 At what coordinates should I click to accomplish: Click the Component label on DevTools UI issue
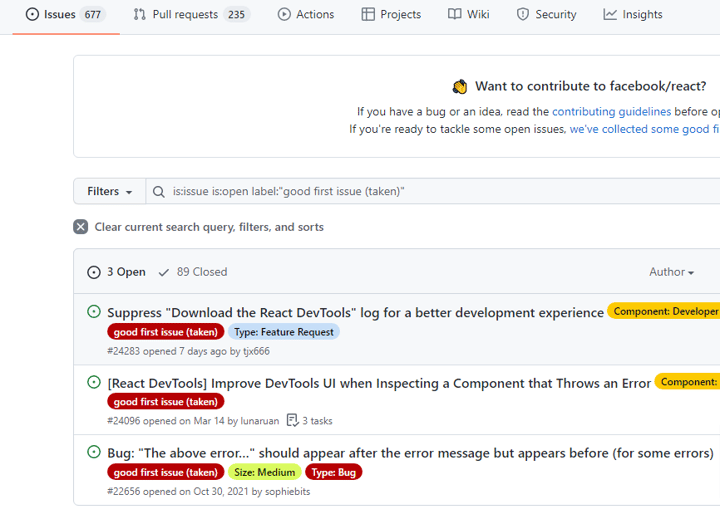point(687,382)
